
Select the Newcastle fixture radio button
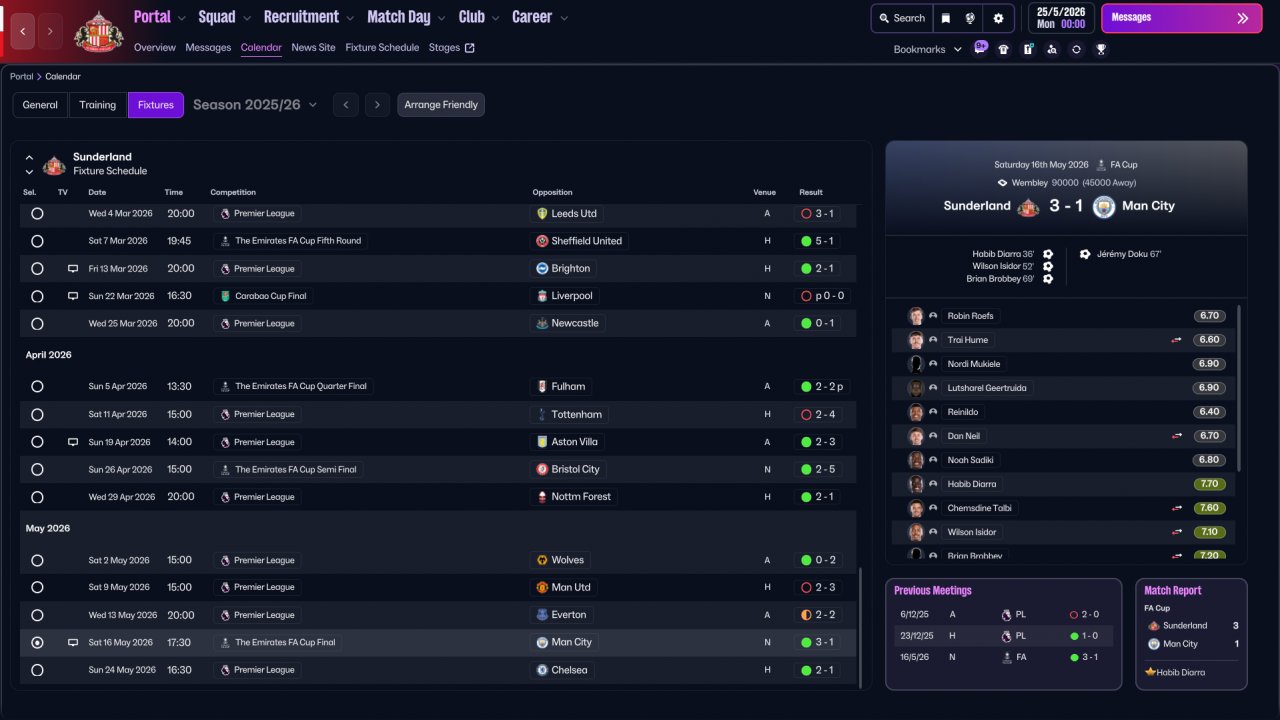[x=37, y=324]
